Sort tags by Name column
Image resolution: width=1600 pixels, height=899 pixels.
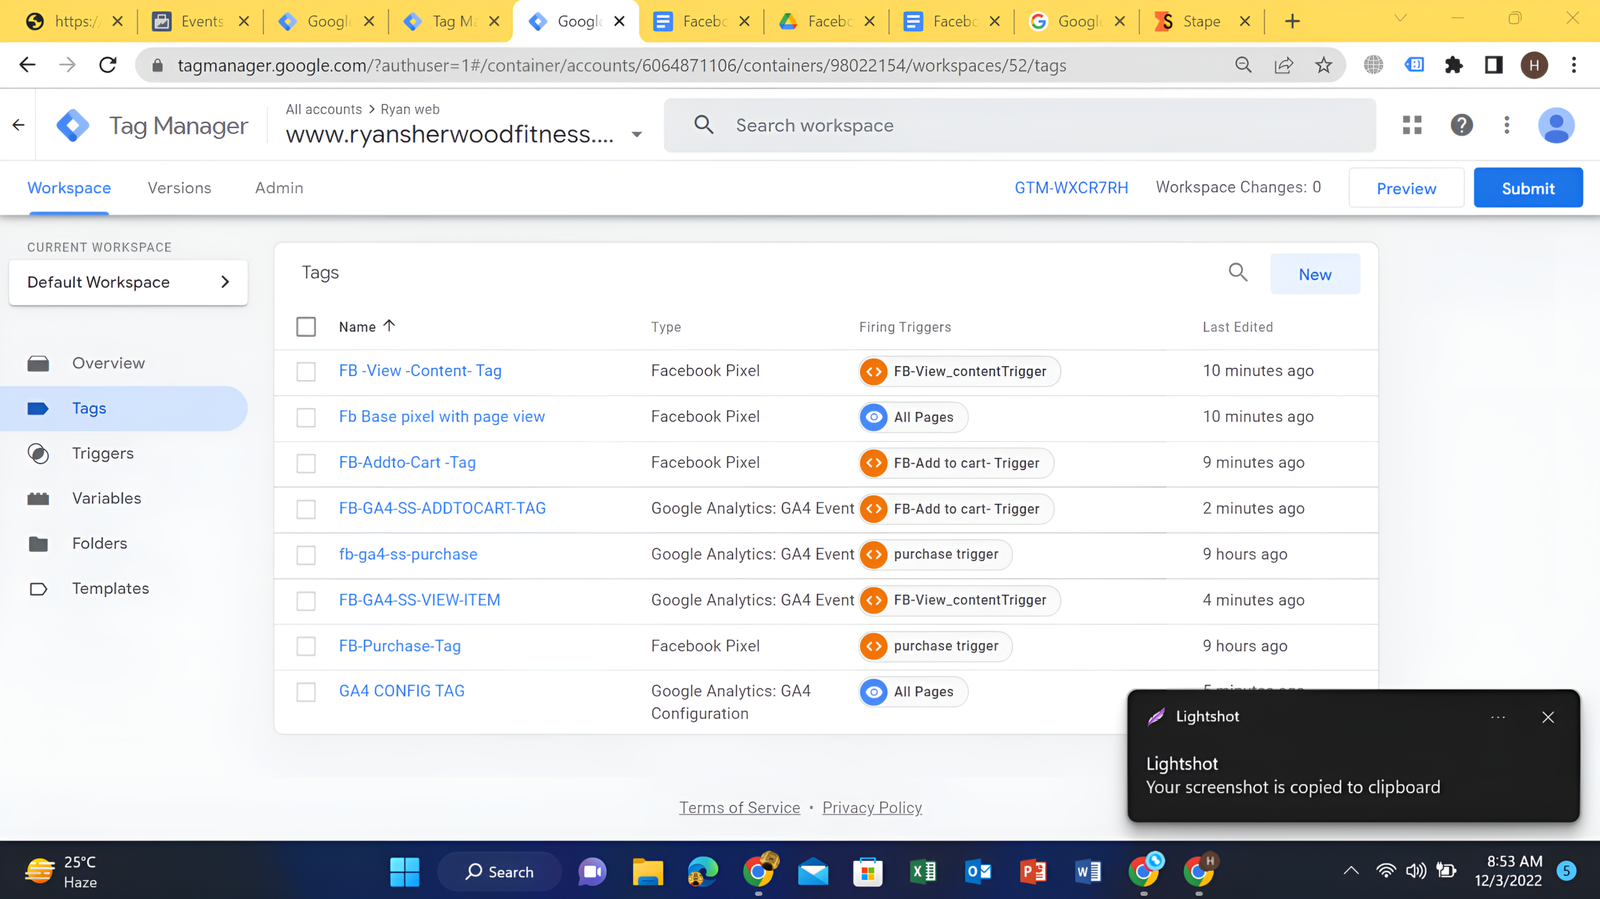[367, 327]
